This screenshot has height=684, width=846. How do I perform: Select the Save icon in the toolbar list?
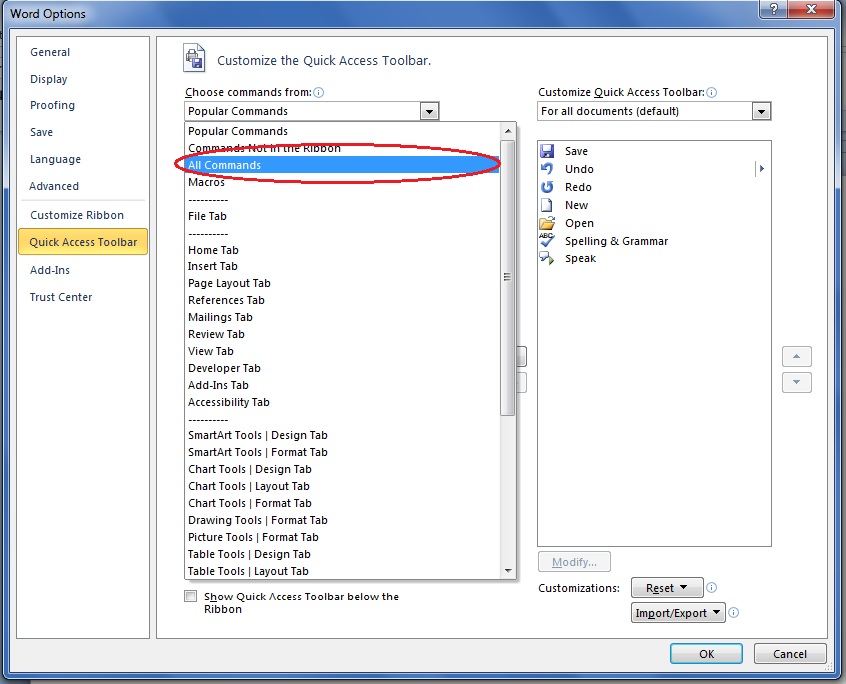click(x=545, y=151)
